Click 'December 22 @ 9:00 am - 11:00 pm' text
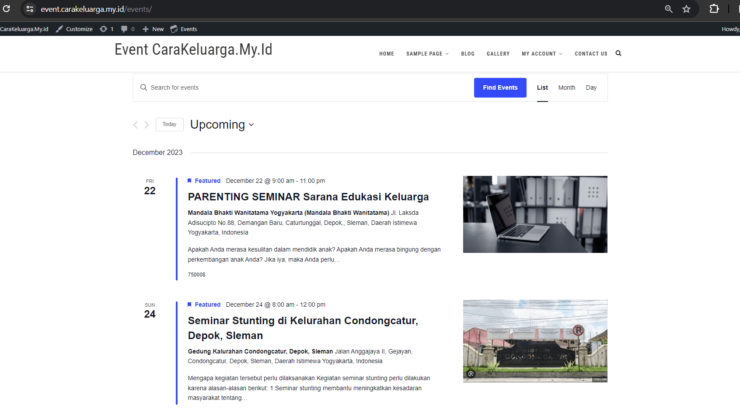The height and width of the screenshot is (420, 740). (x=275, y=181)
